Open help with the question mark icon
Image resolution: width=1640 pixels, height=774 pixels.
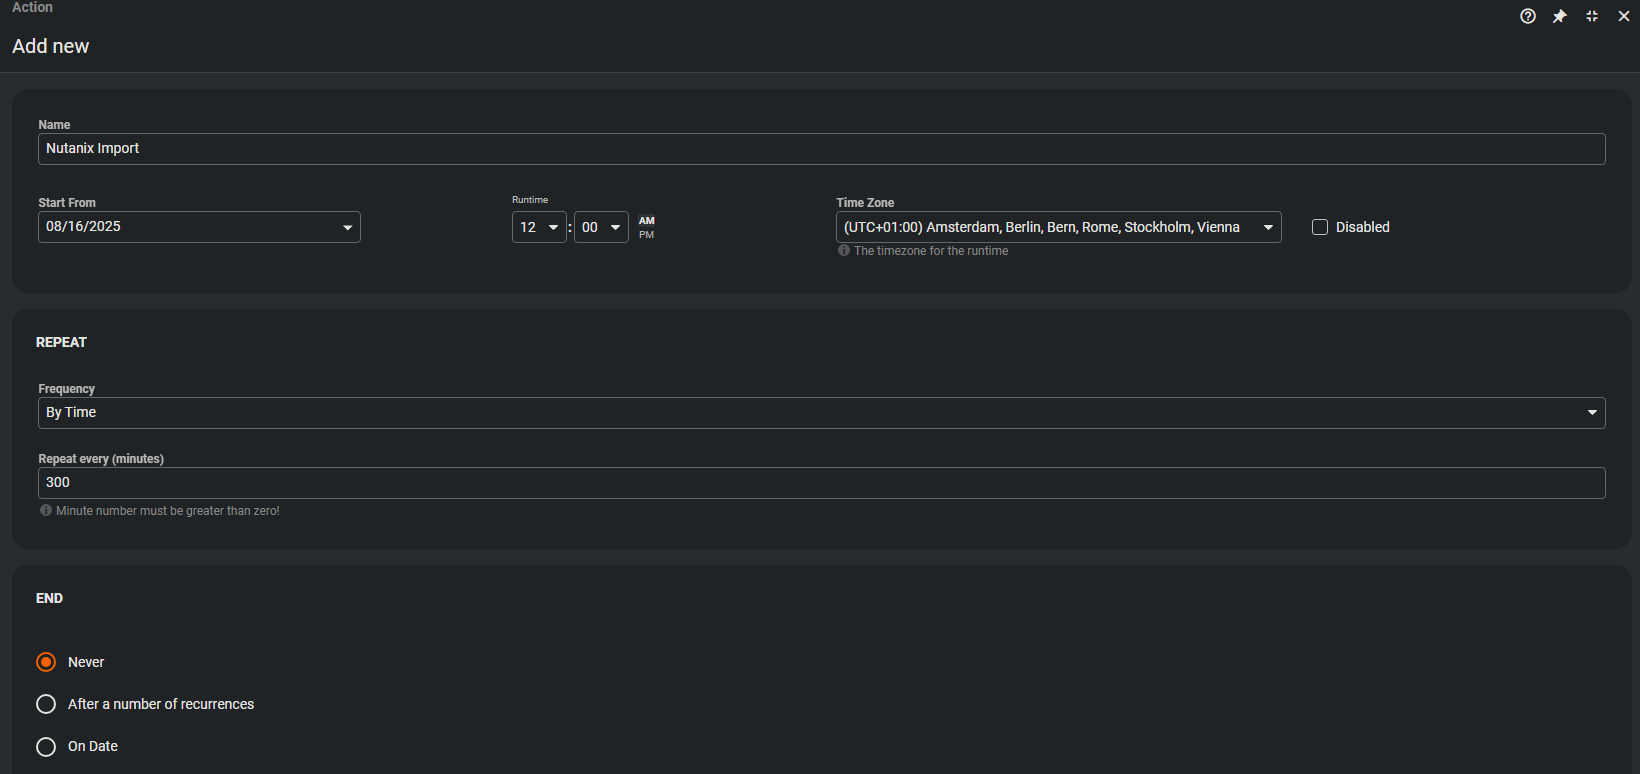tap(1527, 16)
